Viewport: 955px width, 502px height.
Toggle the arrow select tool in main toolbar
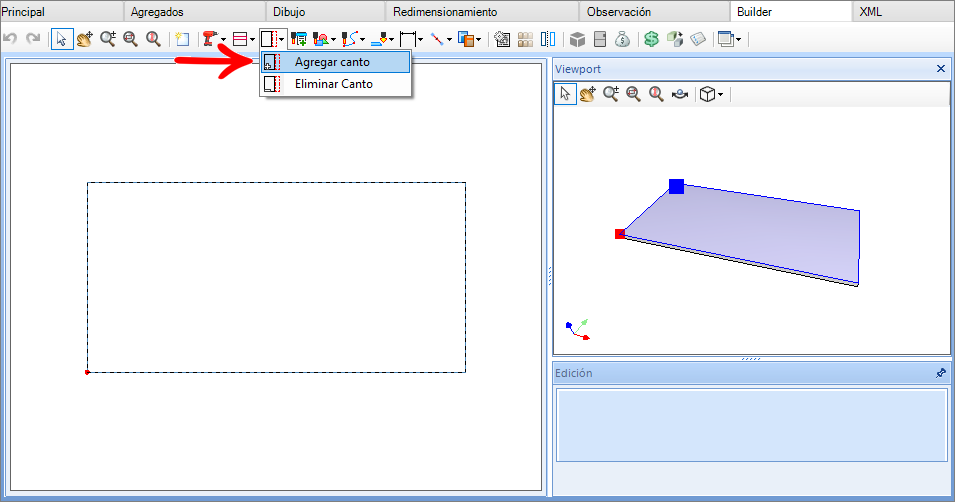[x=62, y=40]
